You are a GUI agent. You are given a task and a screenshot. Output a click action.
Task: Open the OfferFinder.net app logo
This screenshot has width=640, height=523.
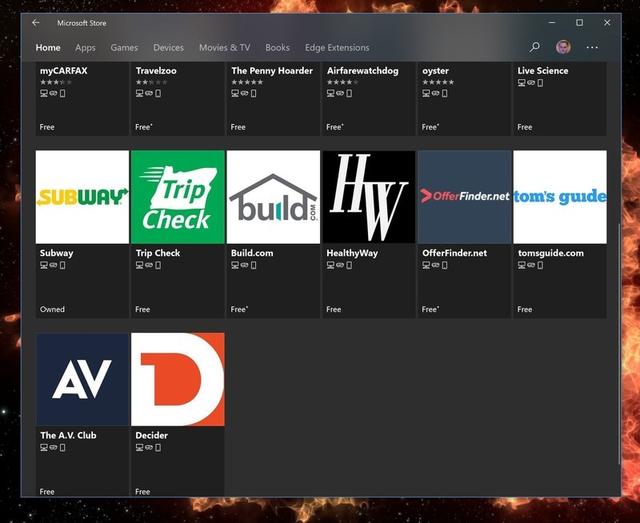[x=464, y=197]
